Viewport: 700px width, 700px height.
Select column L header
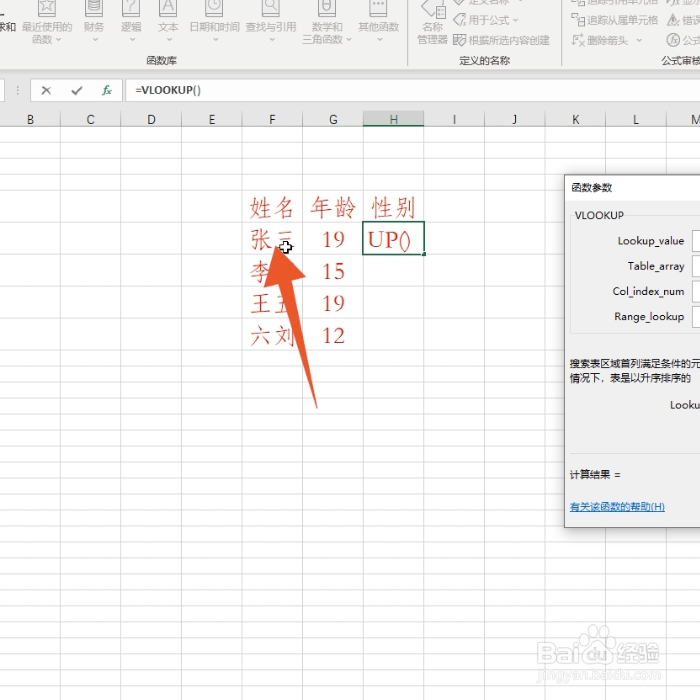tap(636, 120)
